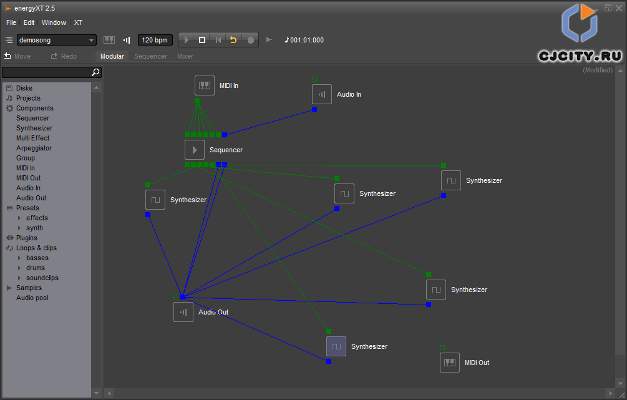Select the Audio Out module icon on the canvas
The height and width of the screenshot is (400, 627).
183,312
